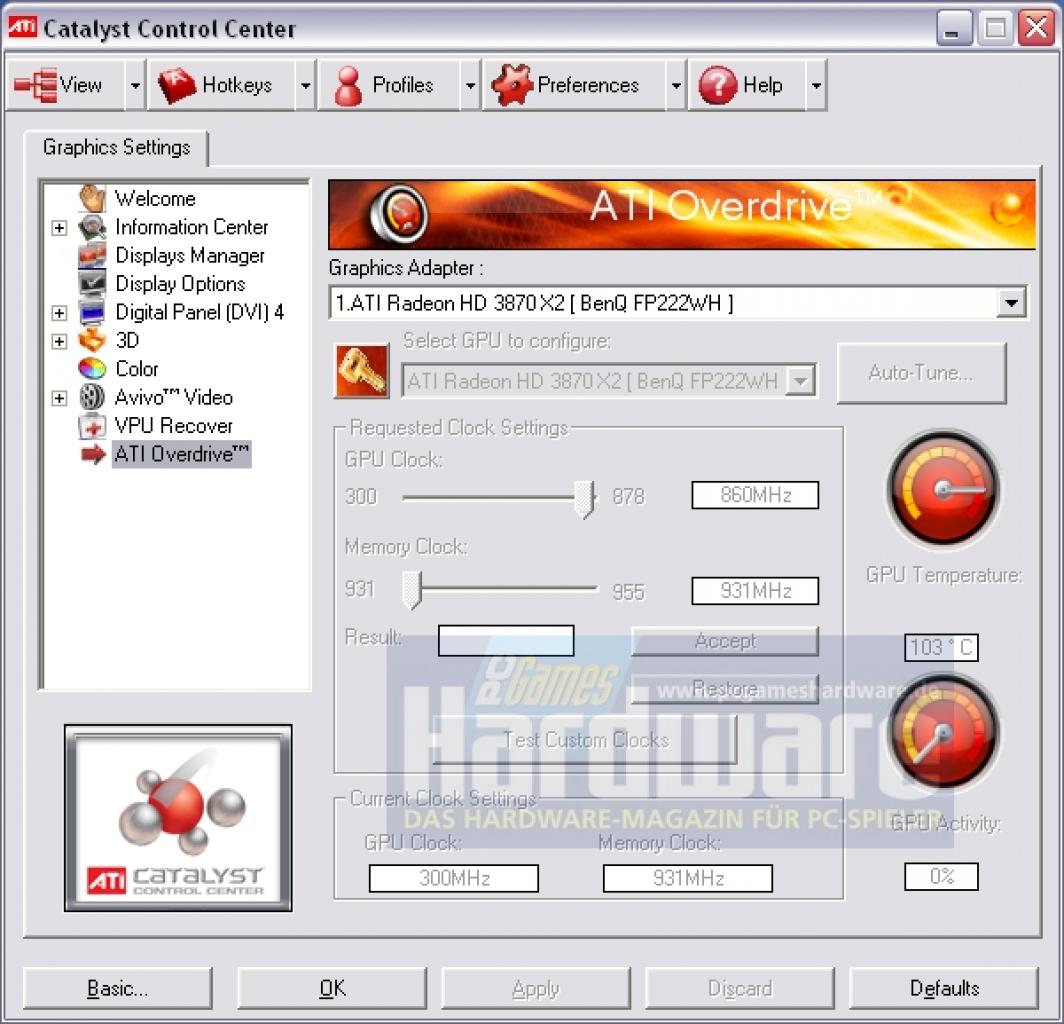Screen dimensions: 1064x1024
Task: Click the Basic button
Action: point(117,988)
